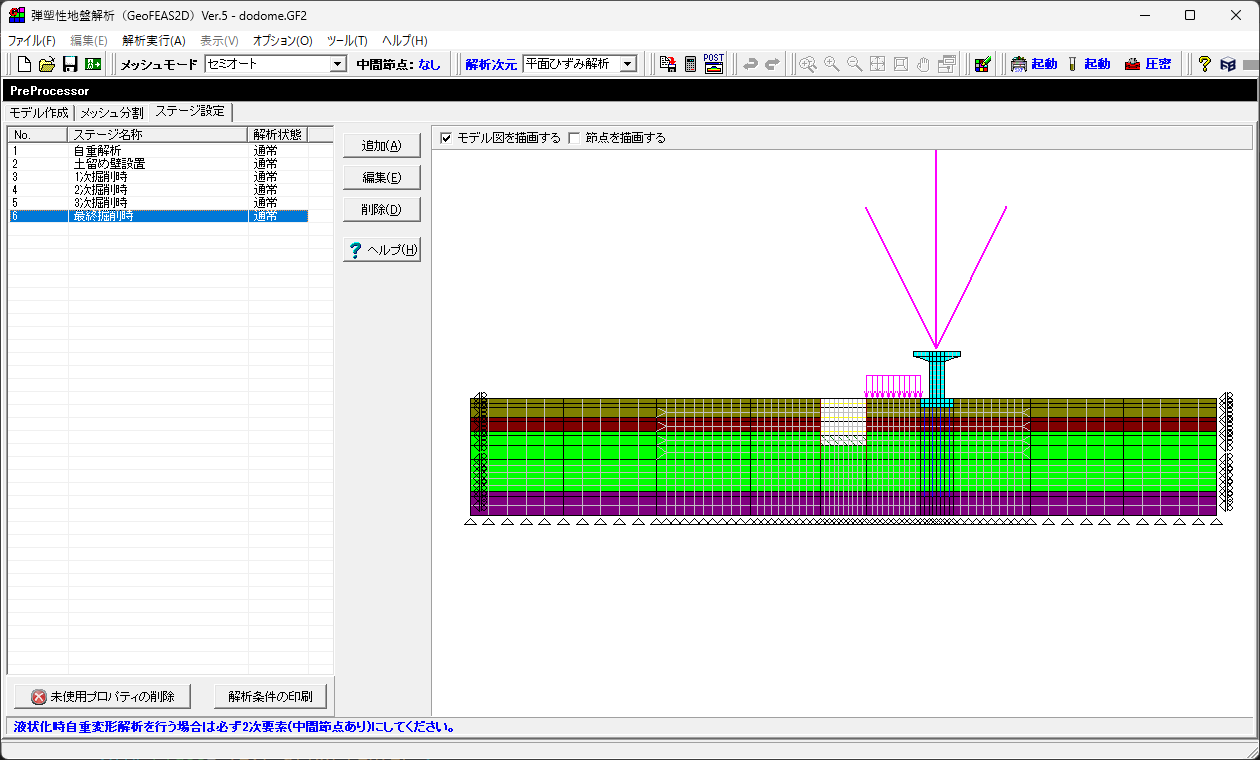Open the 解析実行(A) menu
Image resolution: width=1260 pixels, height=760 pixels.
click(153, 41)
